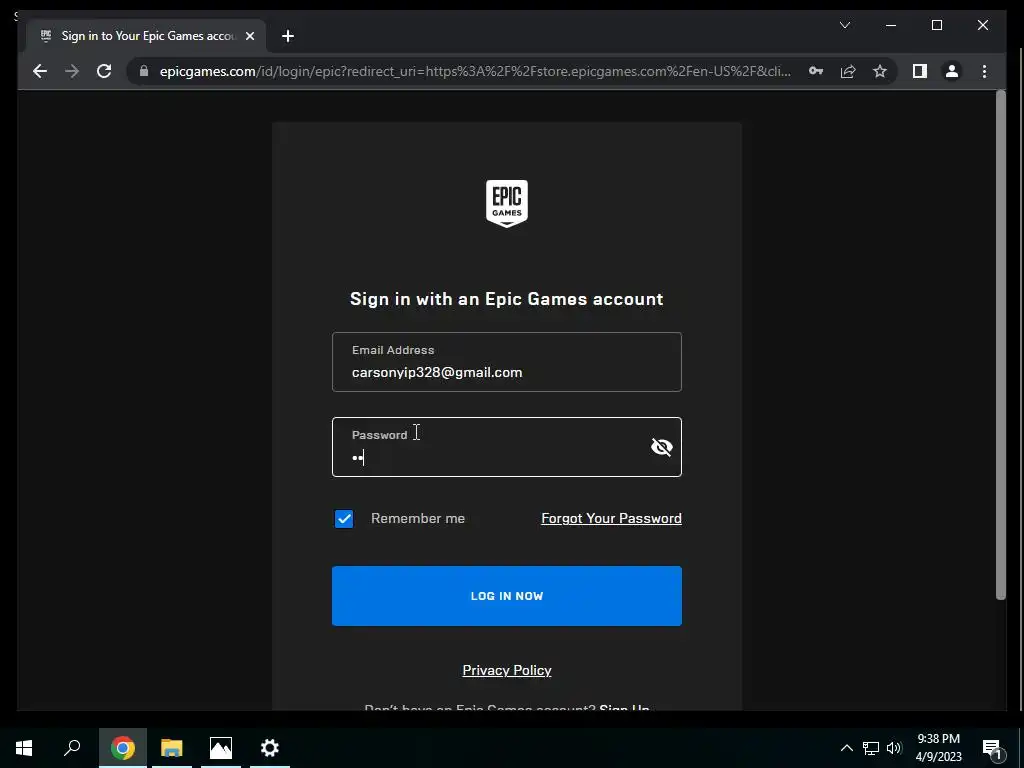This screenshot has height=768, width=1024.
Task: Click the share page icon
Action: click(x=848, y=71)
